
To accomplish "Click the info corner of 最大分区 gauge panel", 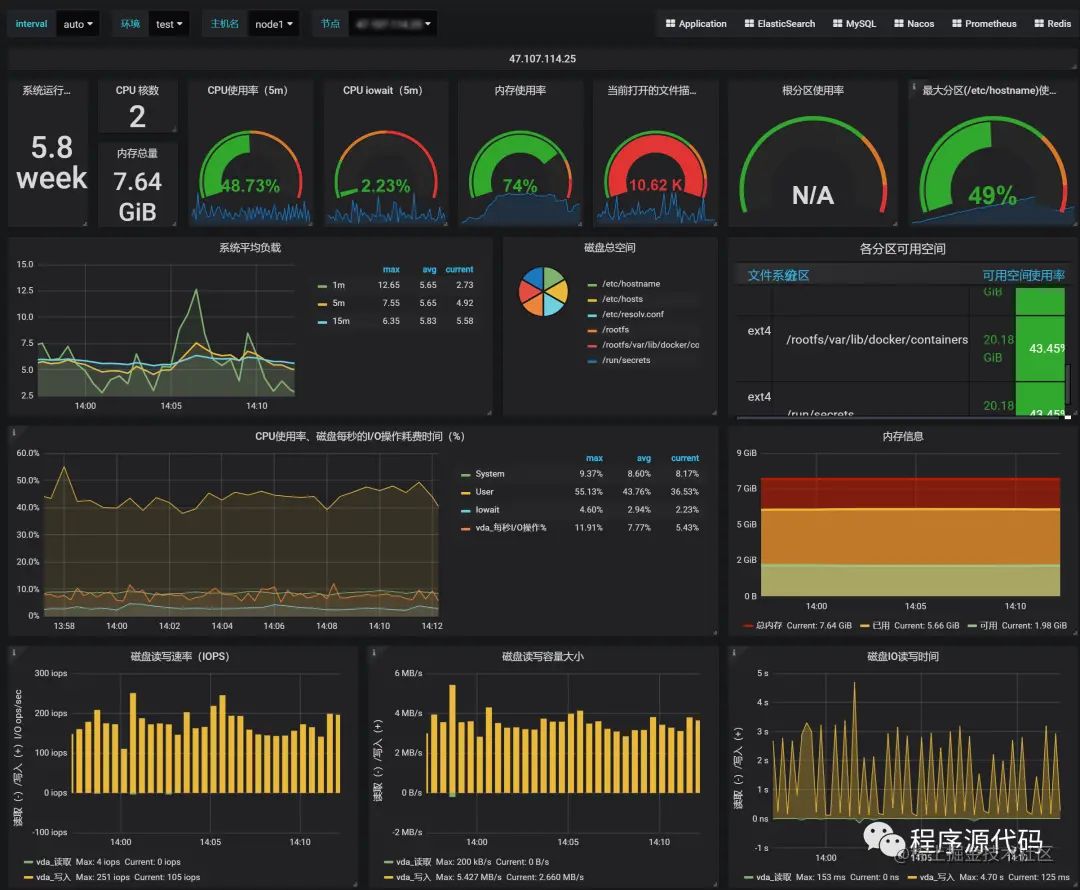I will pos(914,86).
